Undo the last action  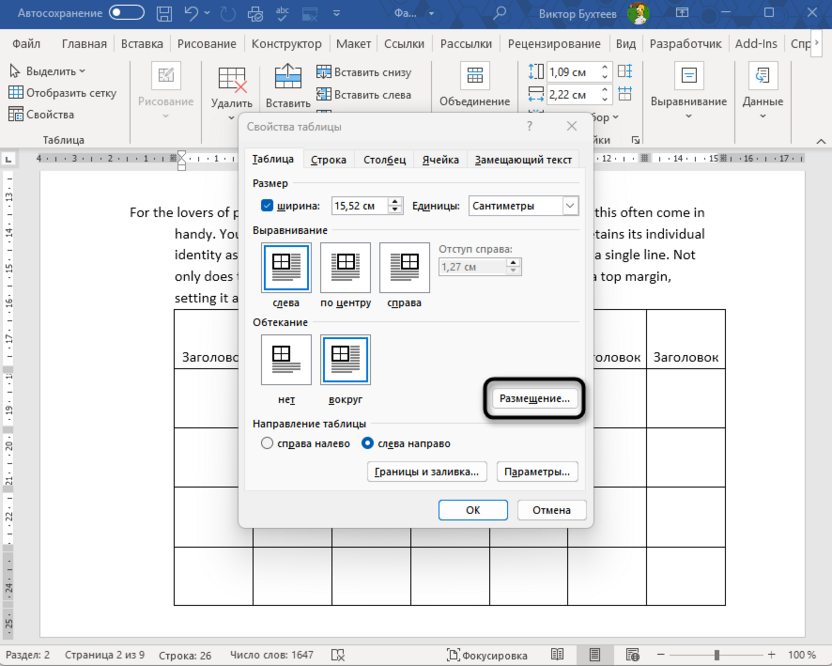192,13
